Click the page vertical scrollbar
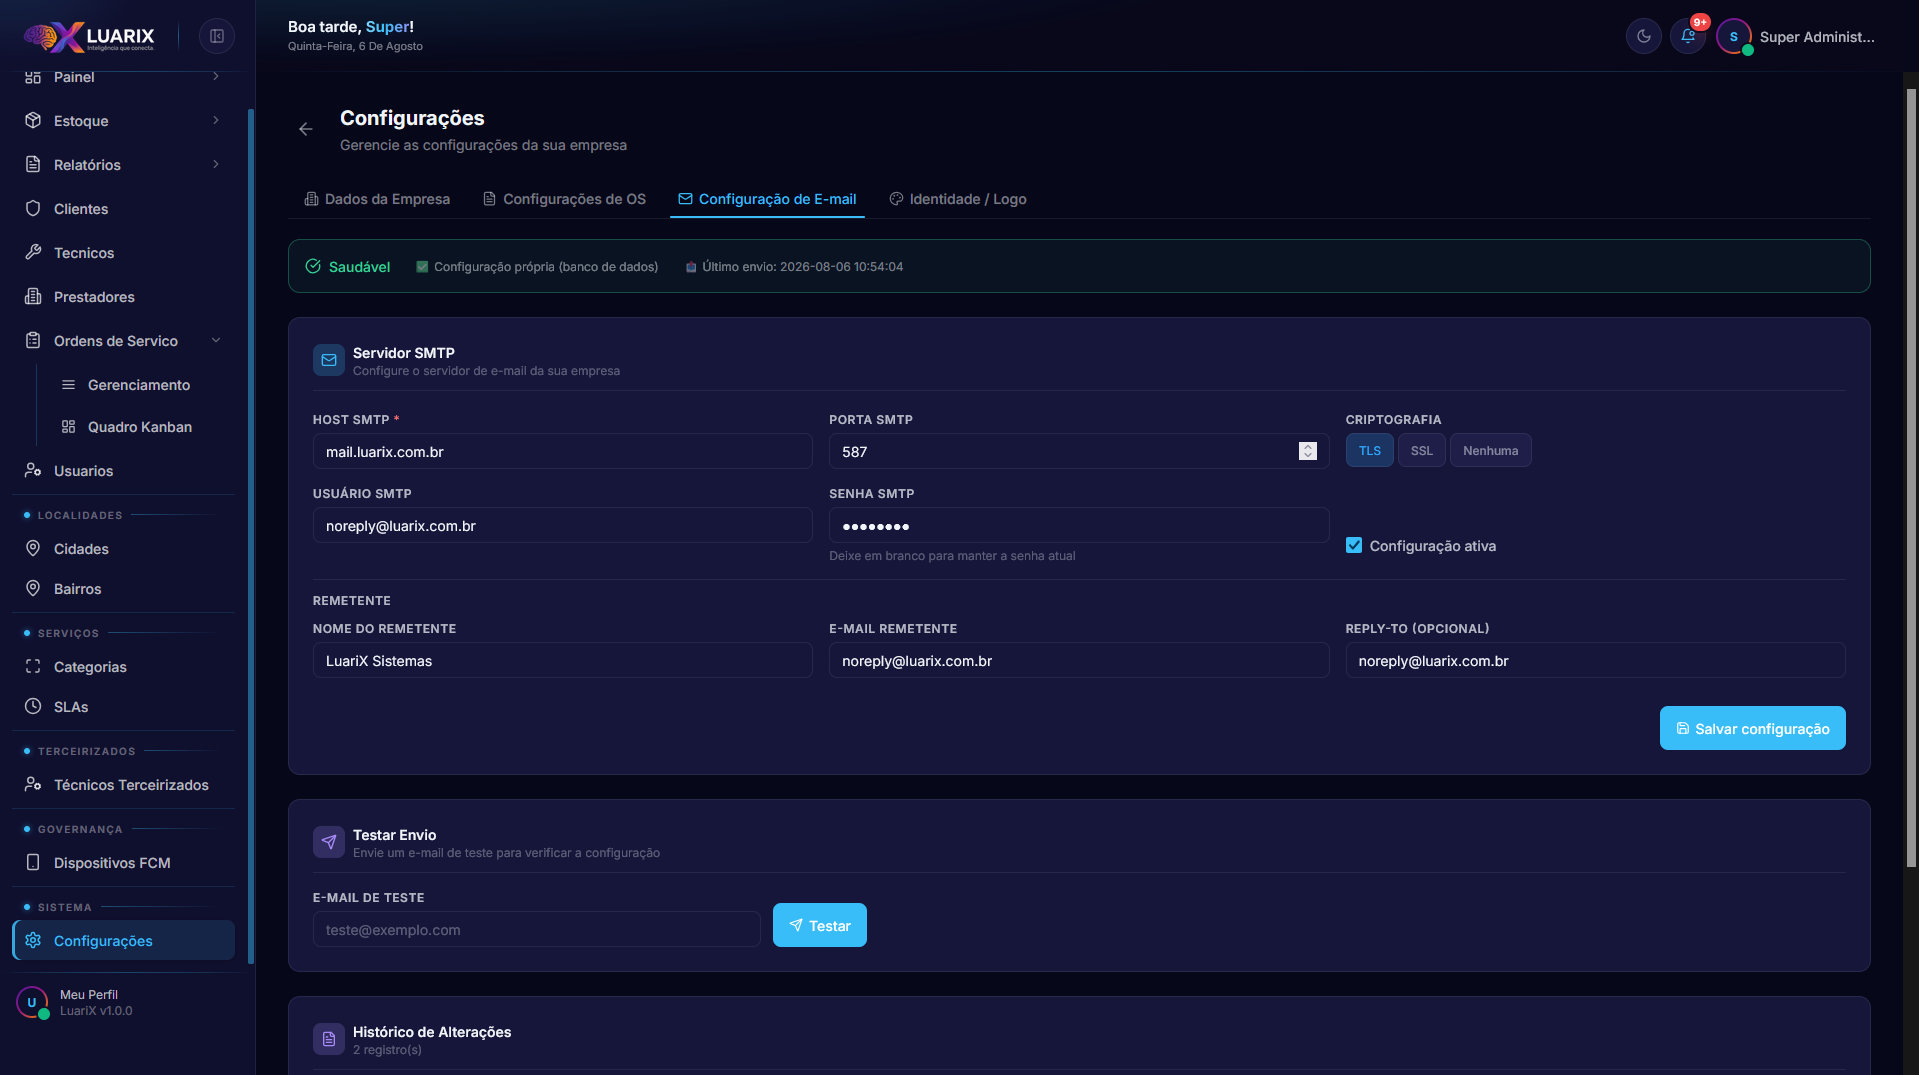1919x1075 pixels. 1911,478
